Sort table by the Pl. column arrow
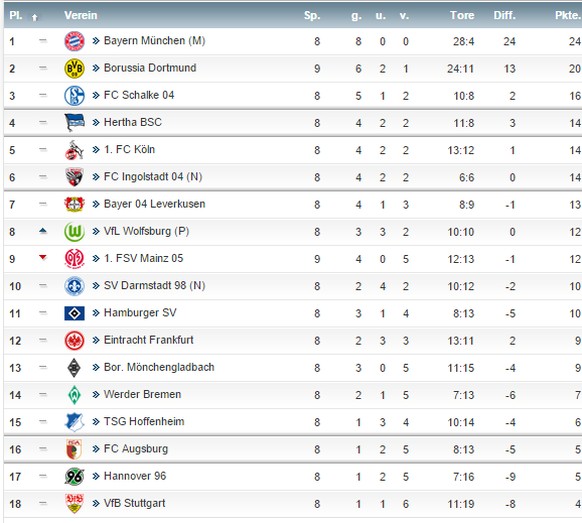 pos(35,17)
